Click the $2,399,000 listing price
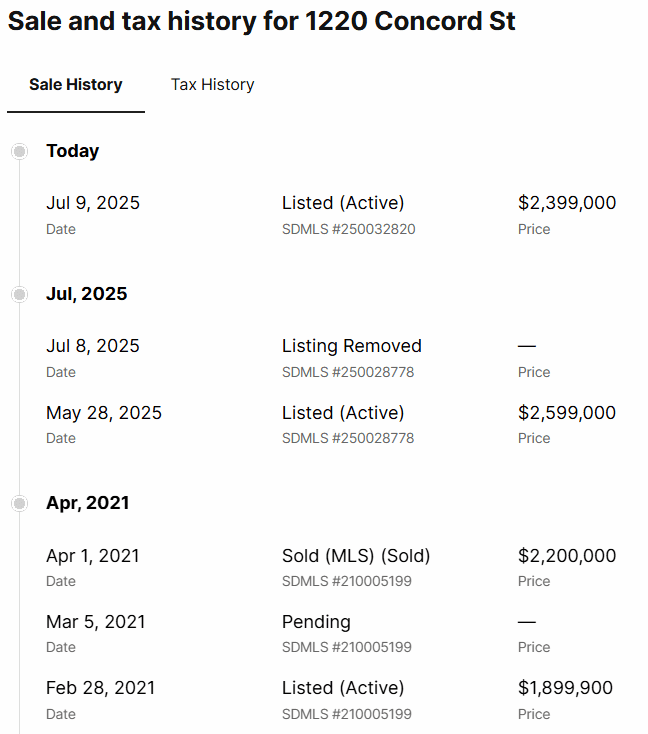The height and width of the screenshot is (734, 648). pos(567,203)
